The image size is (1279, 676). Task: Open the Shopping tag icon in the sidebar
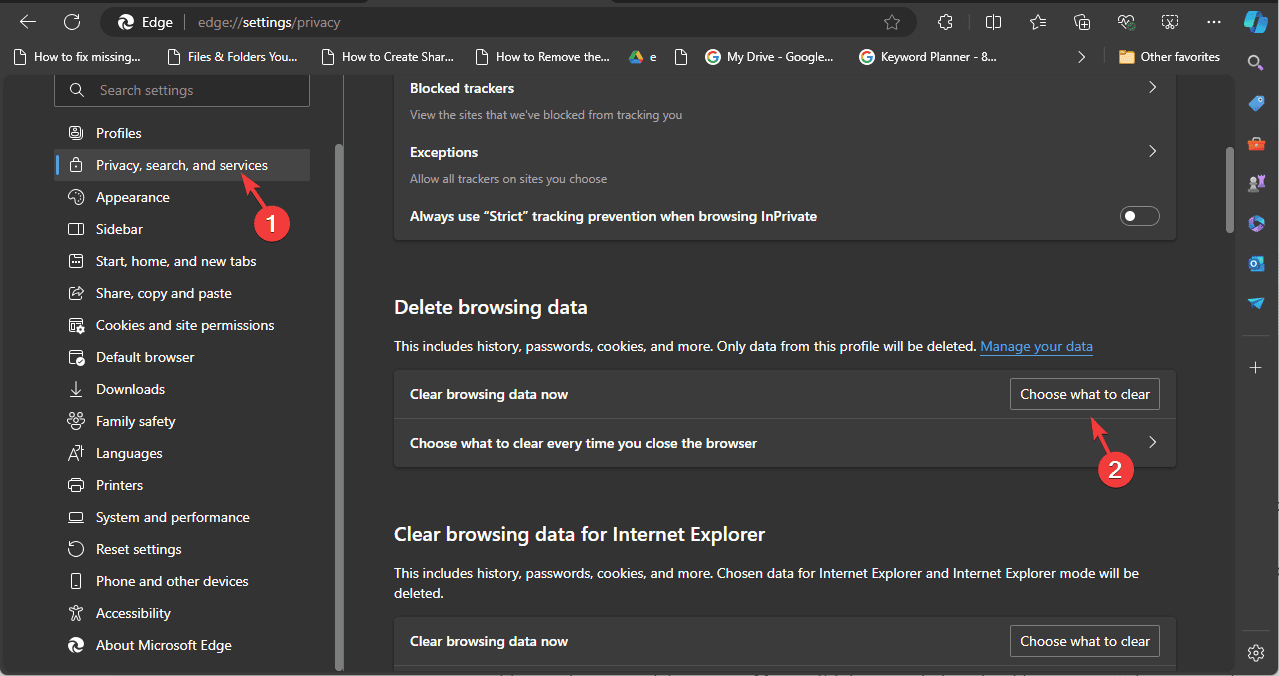[1256, 103]
